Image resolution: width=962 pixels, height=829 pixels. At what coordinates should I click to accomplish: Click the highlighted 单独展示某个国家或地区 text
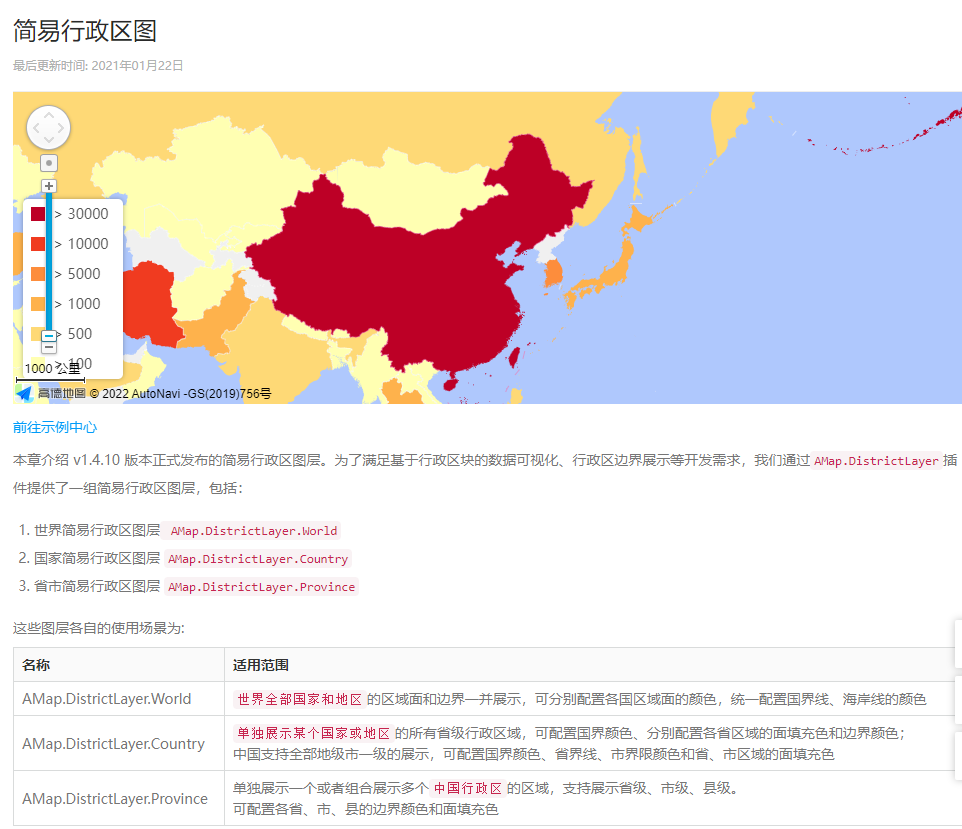[x=314, y=733]
